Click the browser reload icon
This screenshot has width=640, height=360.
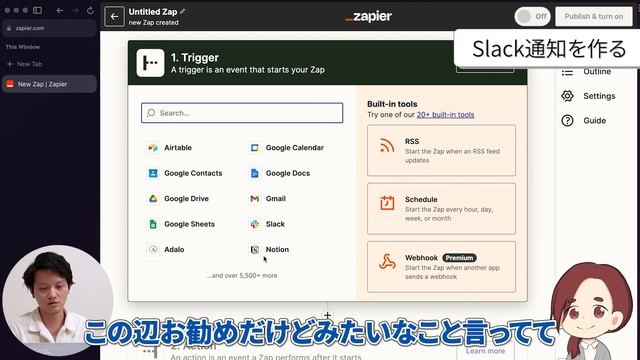pos(90,11)
